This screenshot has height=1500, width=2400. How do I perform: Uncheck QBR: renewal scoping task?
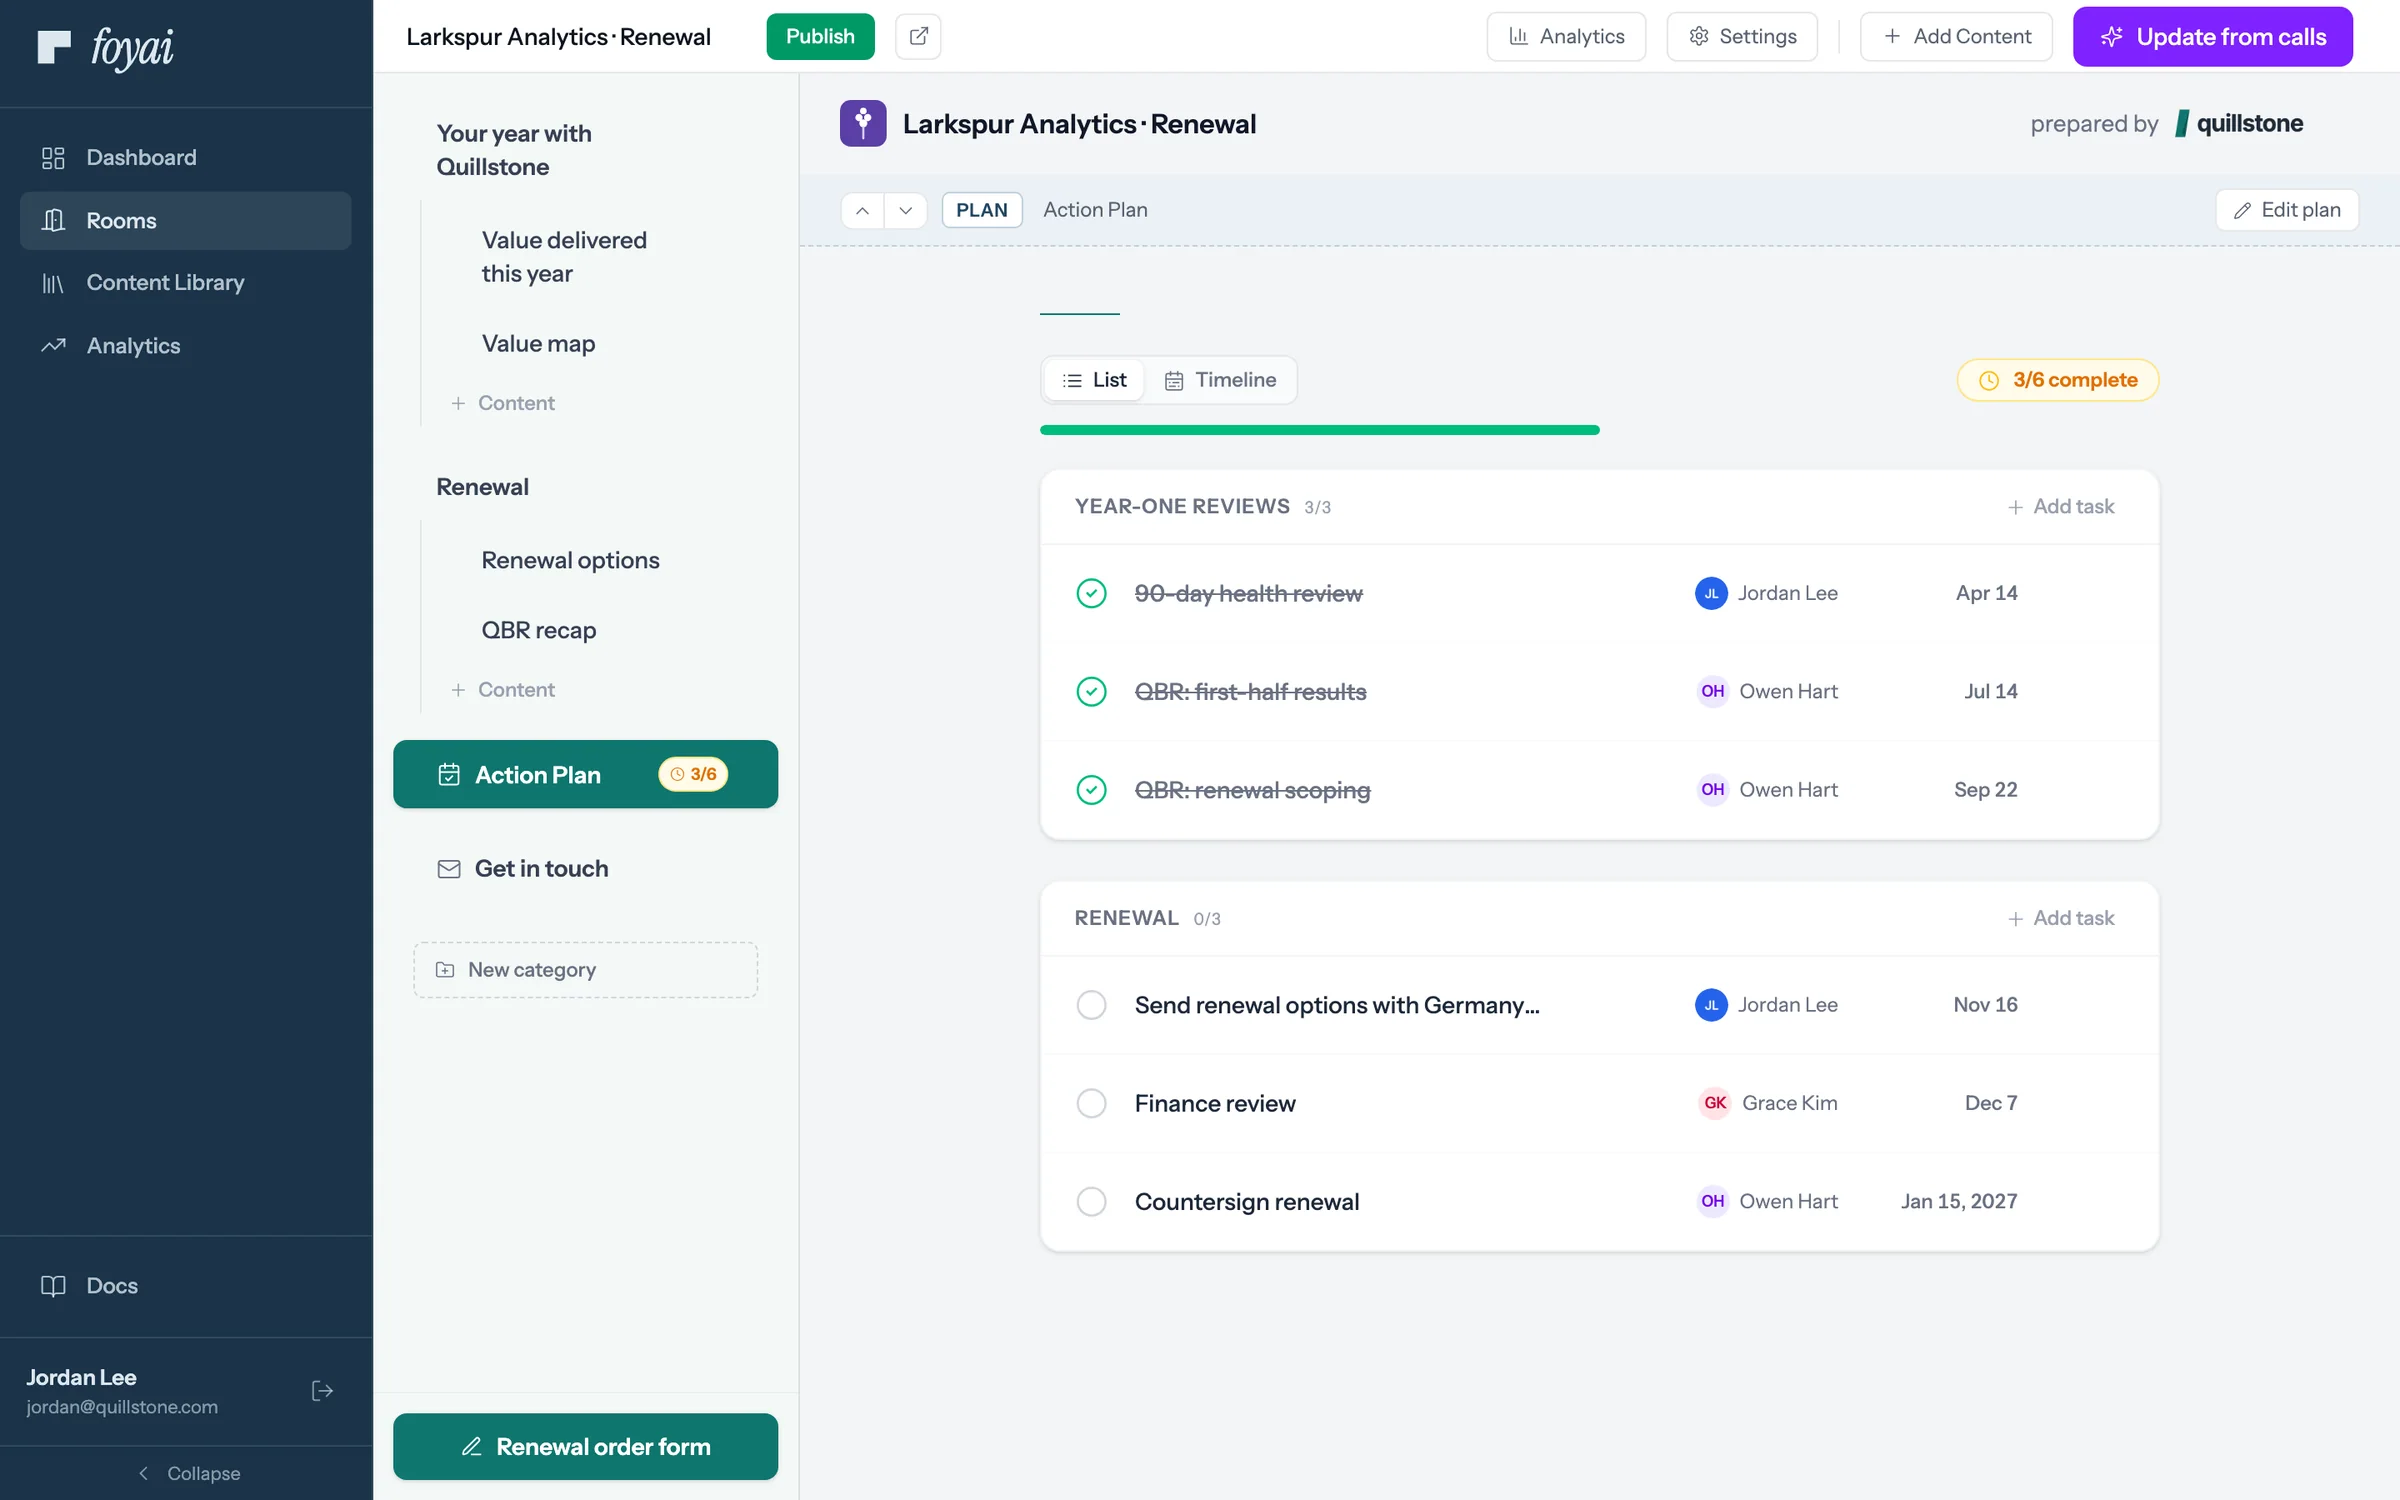coord(1091,790)
